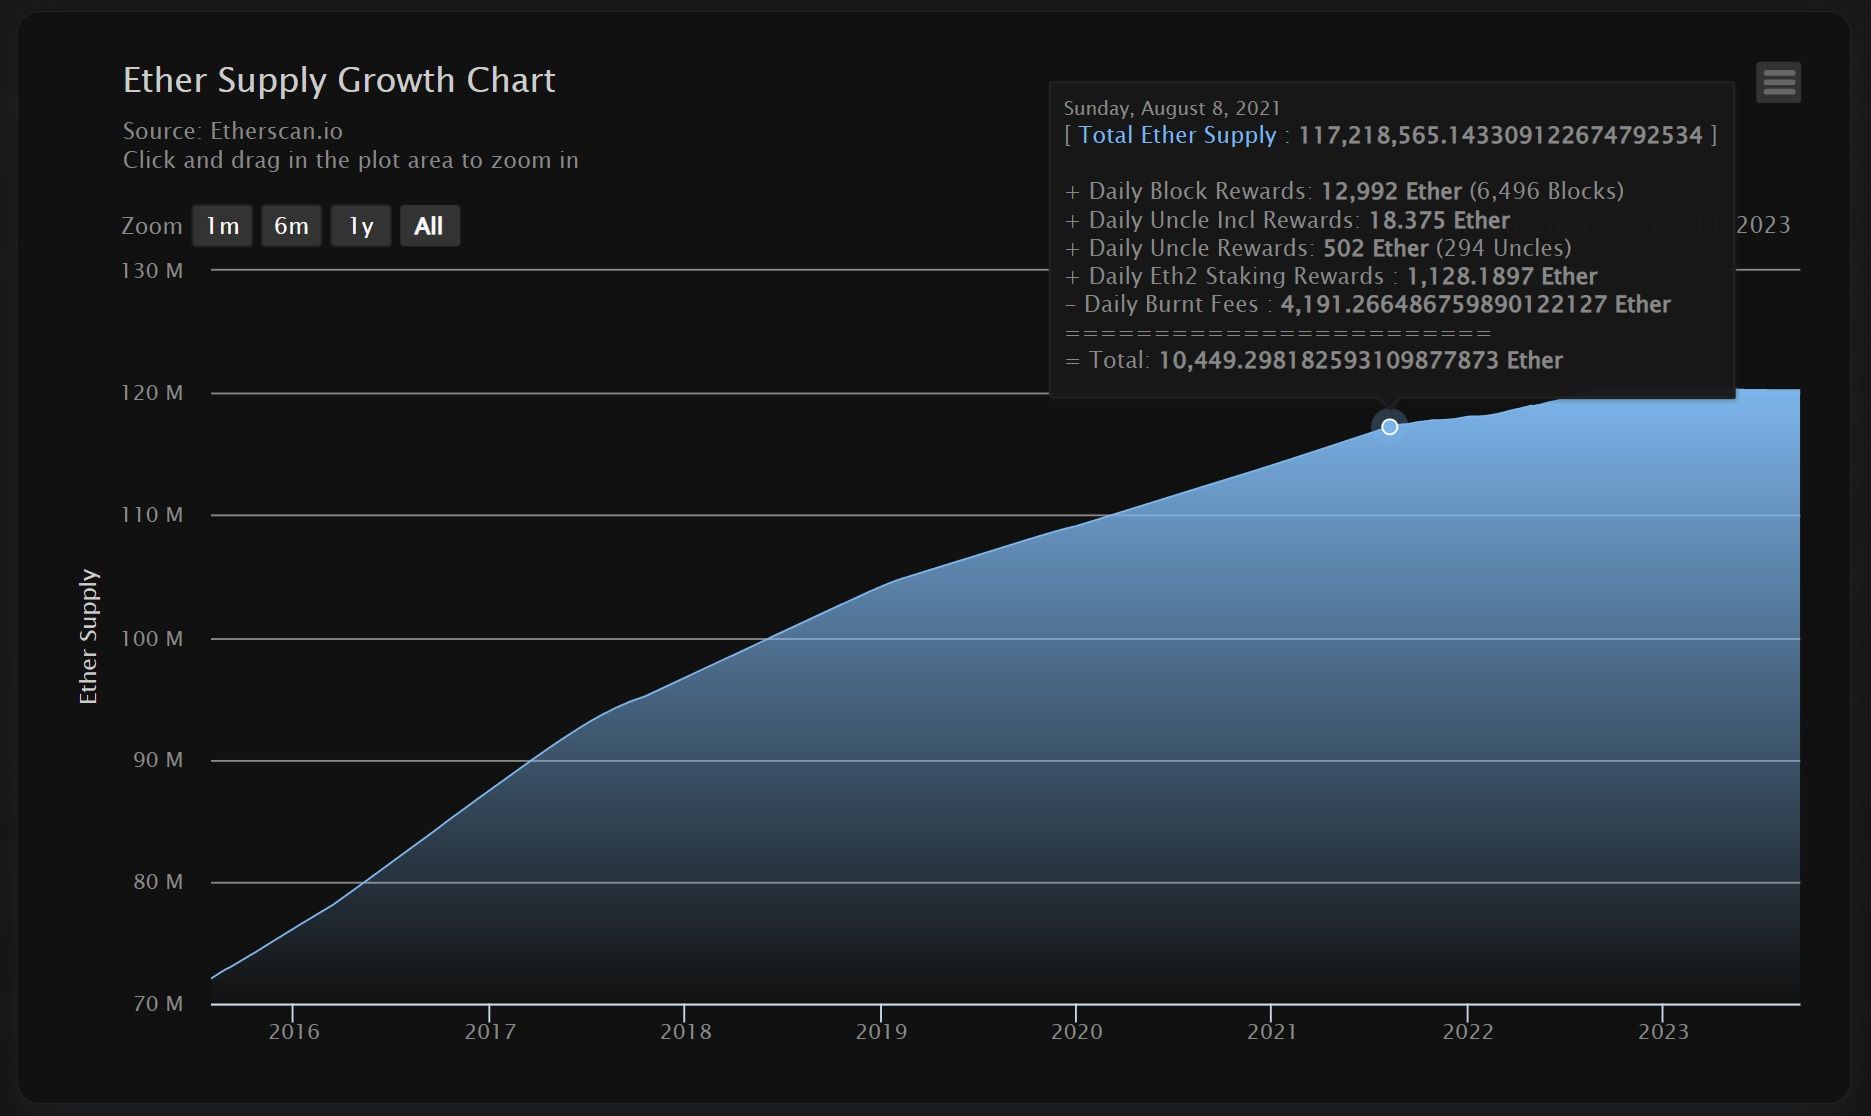Image resolution: width=1871 pixels, height=1116 pixels.
Task: Click the highlighted August 8, 2021 data point
Action: pyautogui.click(x=1389, y=427)
